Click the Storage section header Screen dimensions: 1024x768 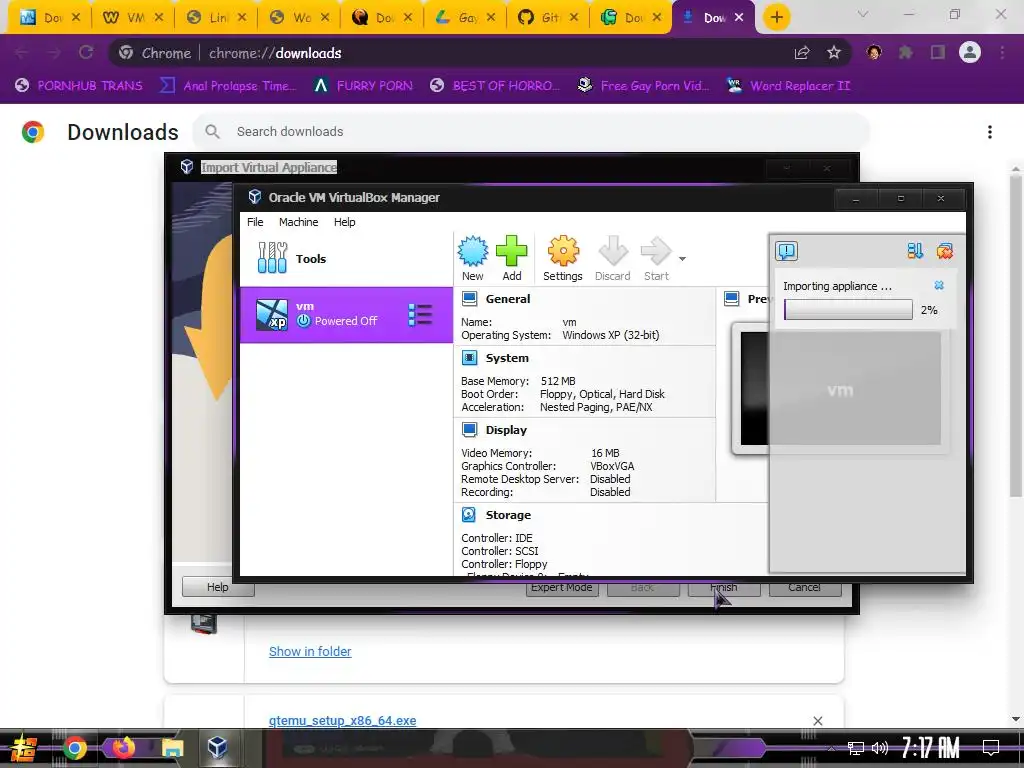(x=508, y=515)
